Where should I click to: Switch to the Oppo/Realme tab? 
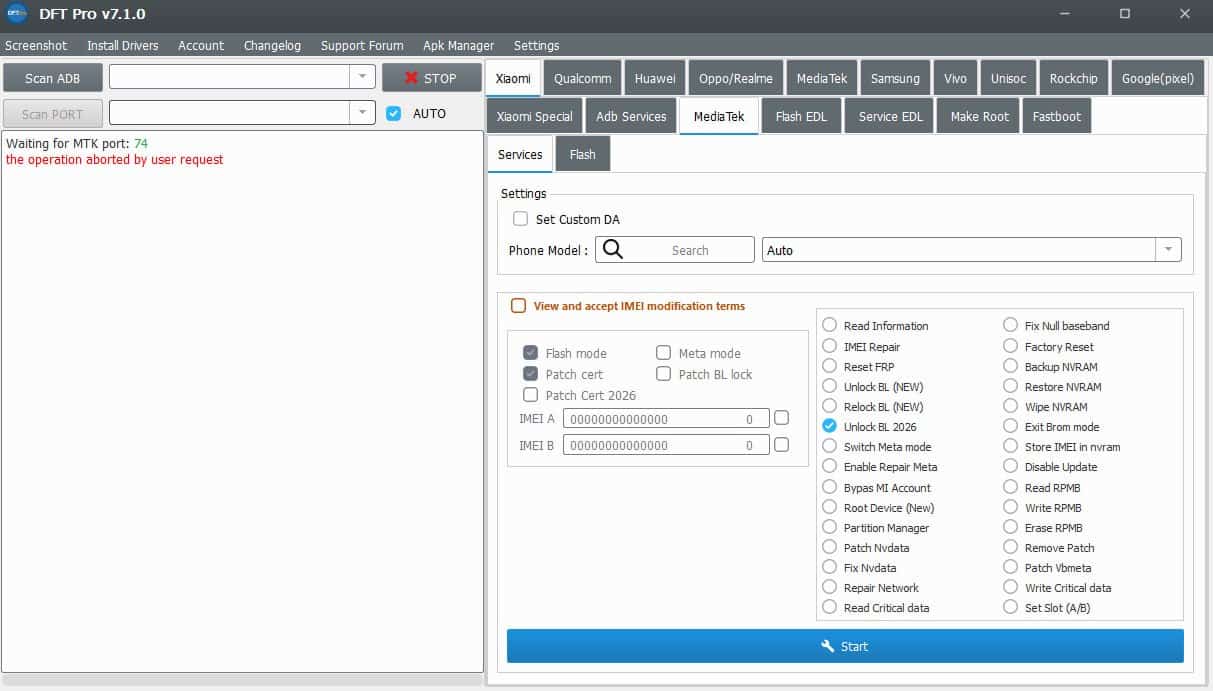(736, 78)
